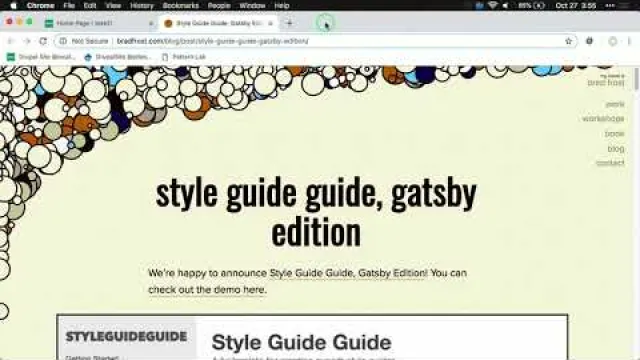Open the Chrome application menu

40,6
